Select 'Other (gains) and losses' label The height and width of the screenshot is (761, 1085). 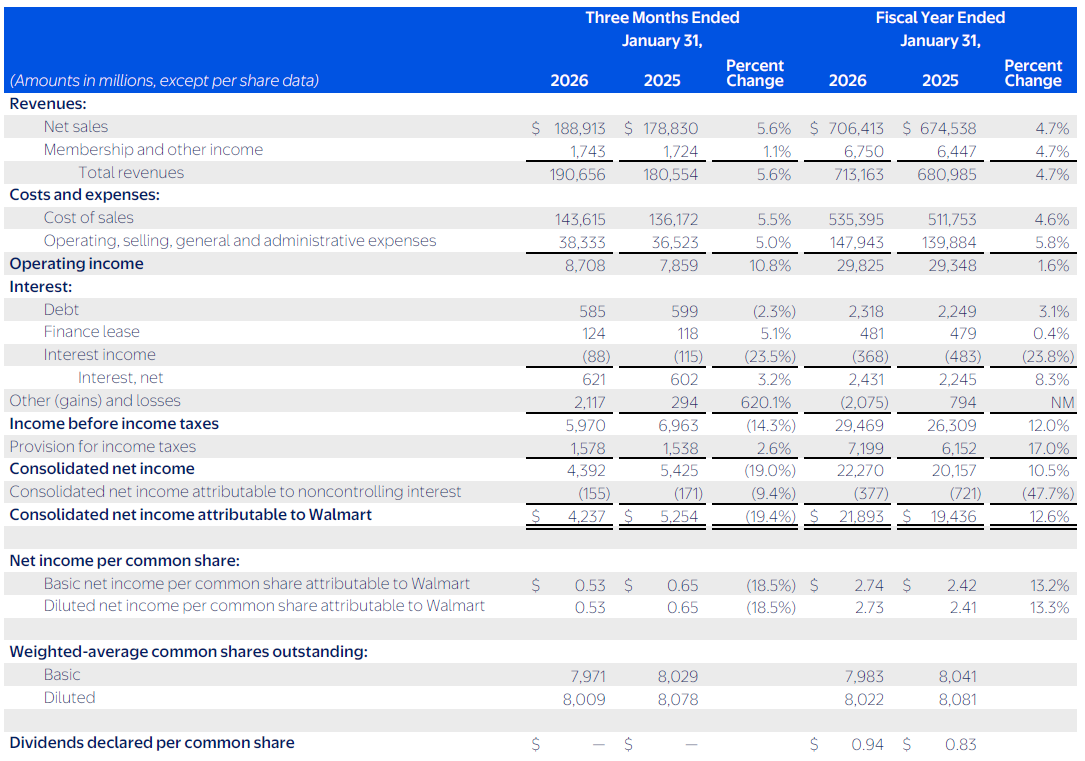pos(95,401)
